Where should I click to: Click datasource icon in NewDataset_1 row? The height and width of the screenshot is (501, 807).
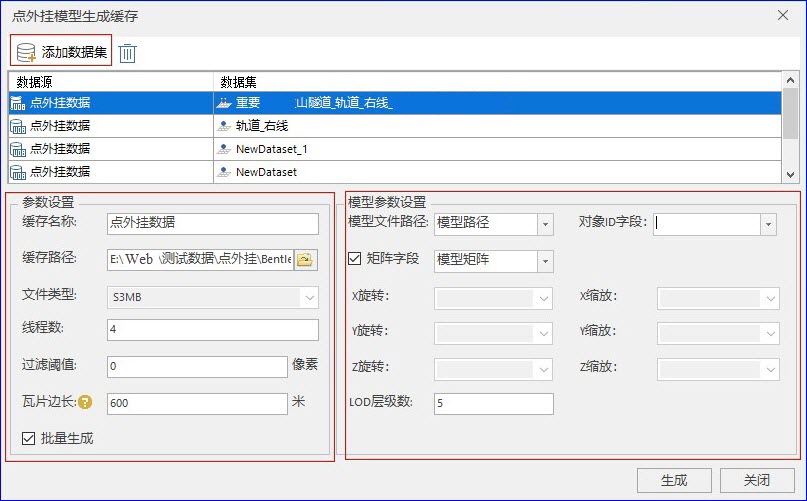click(18, 149)
